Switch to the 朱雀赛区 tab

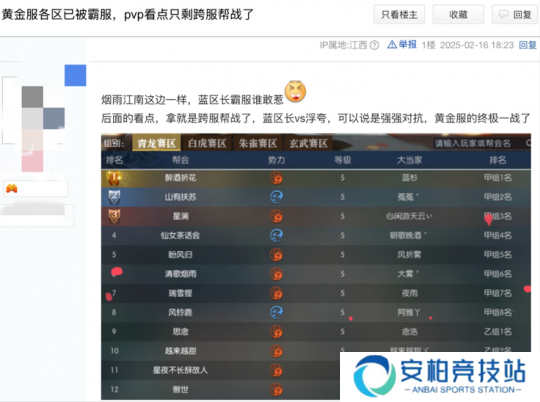(x=258, y=143)
